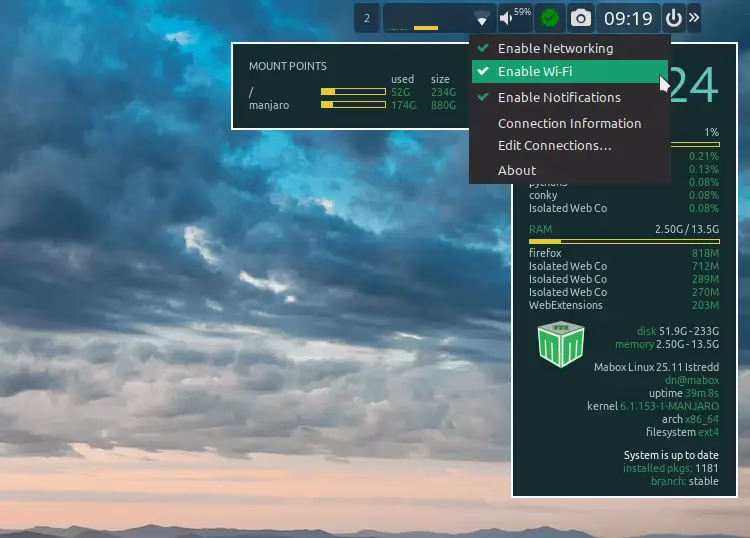This screenshot has height=538, width=750.
Task: Select Edit Connections...
Action: 554,146
